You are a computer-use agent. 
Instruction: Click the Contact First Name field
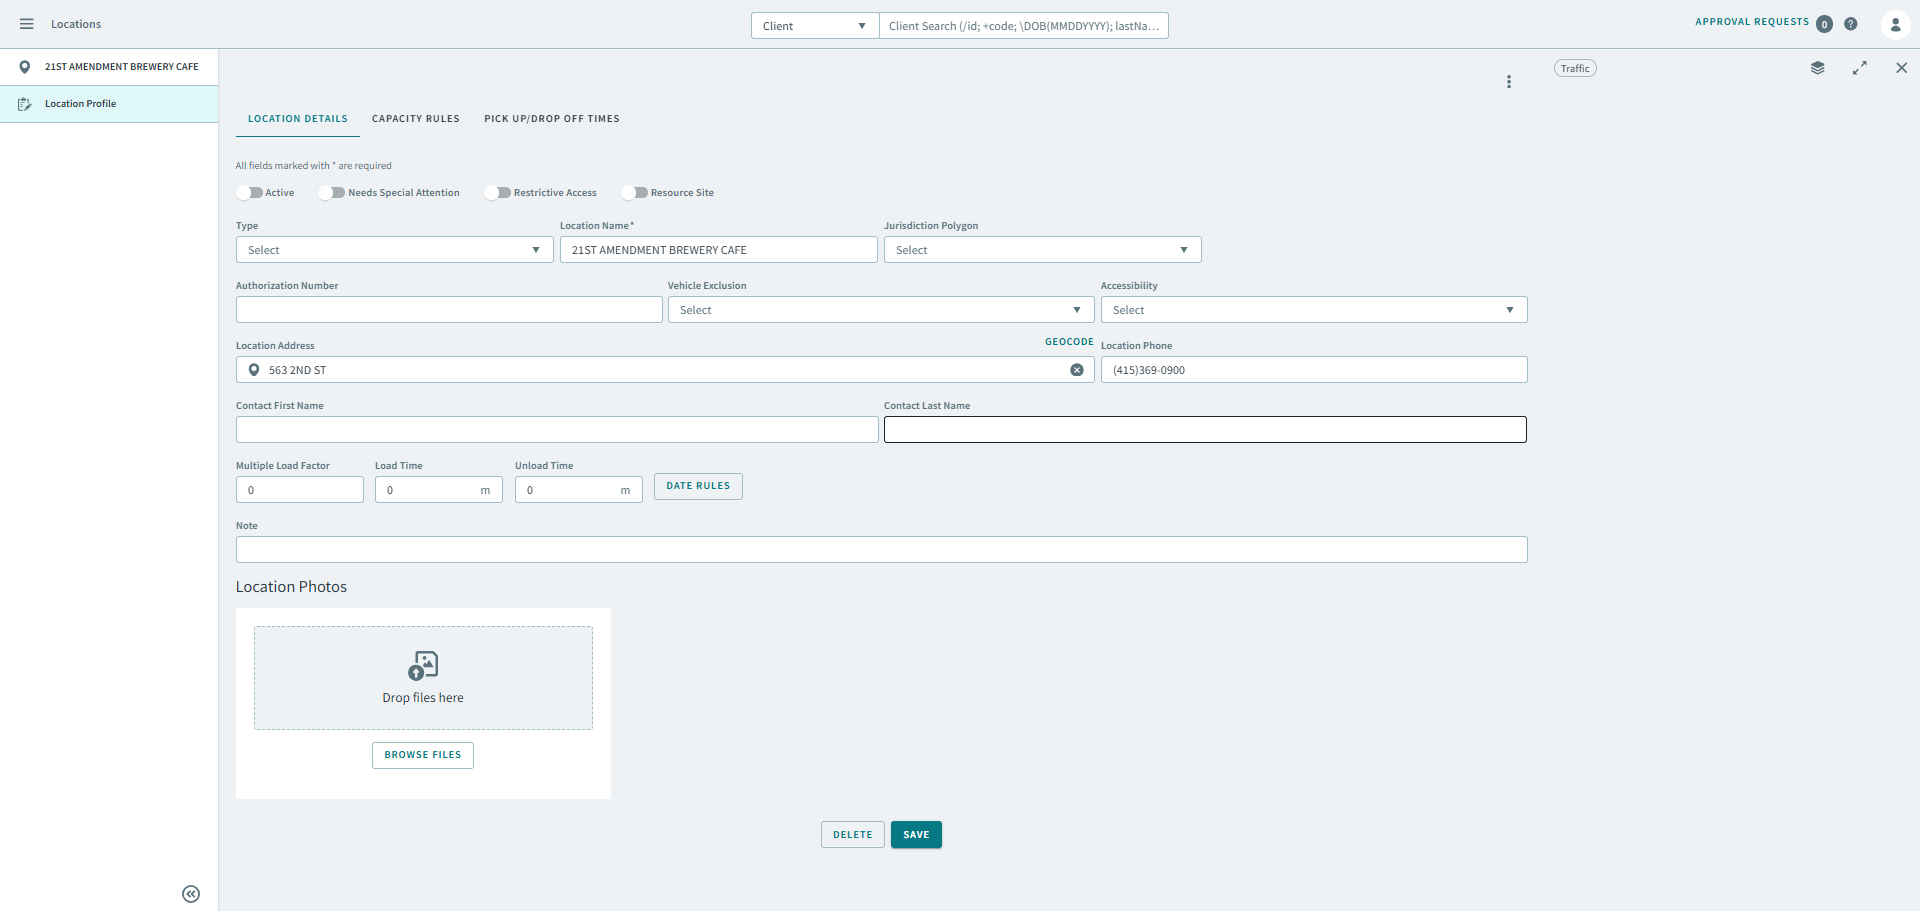click(x=557, y=430)
